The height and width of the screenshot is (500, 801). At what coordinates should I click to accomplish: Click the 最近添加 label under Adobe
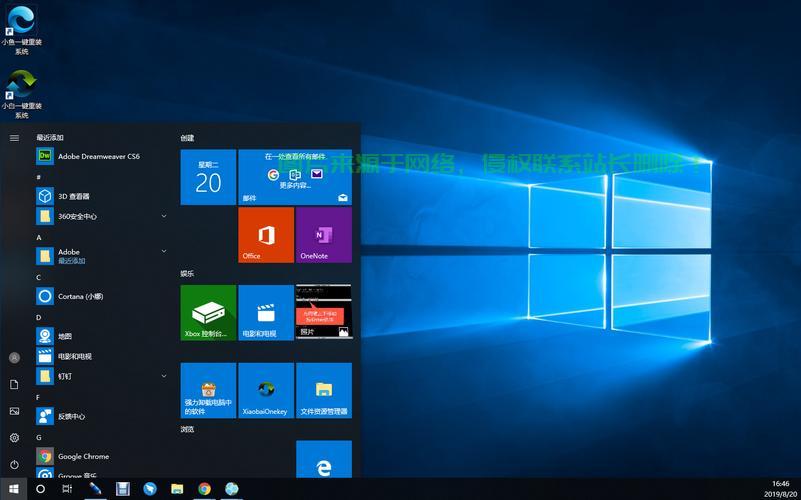[x=72, y=261]
